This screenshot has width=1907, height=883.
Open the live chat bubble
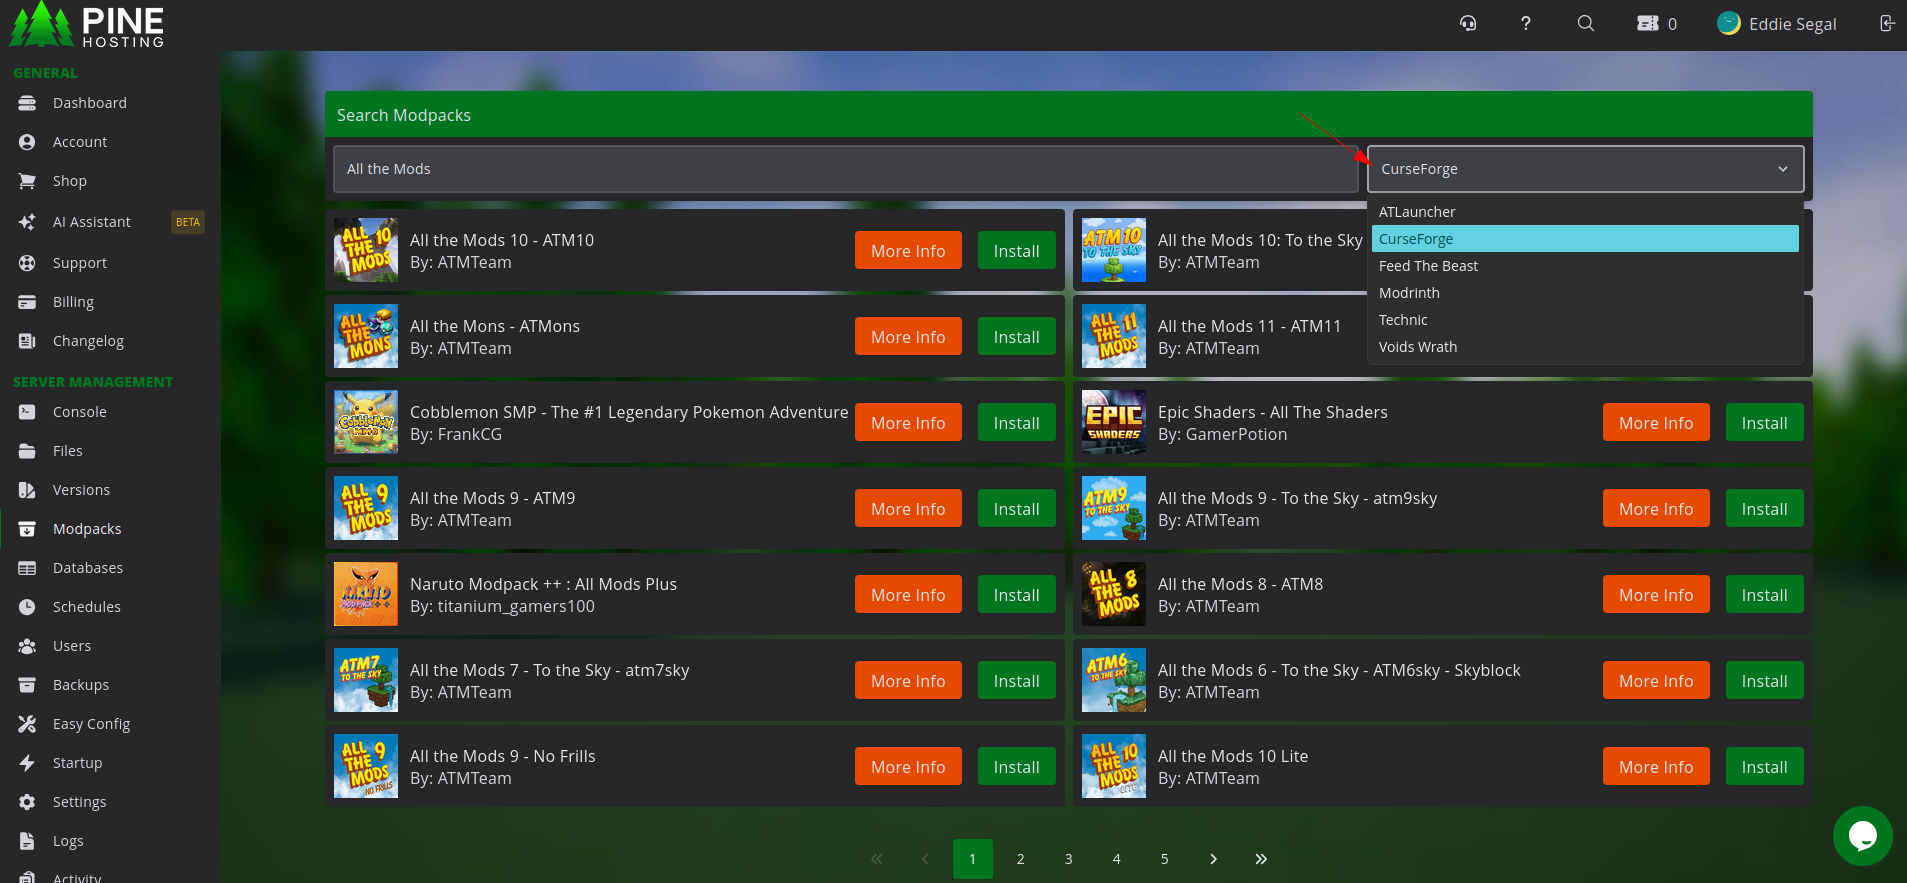pyautogui.click(x=1862, y=836)
